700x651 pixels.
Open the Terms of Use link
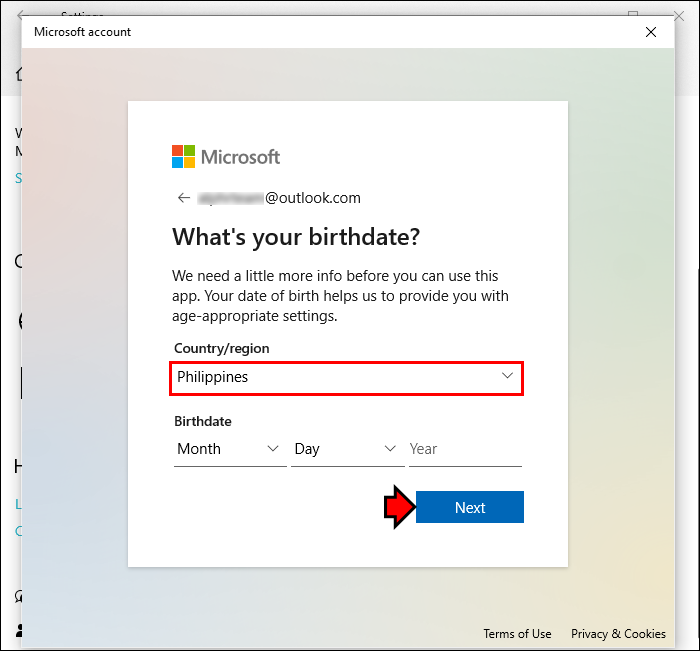coord(517,634)
